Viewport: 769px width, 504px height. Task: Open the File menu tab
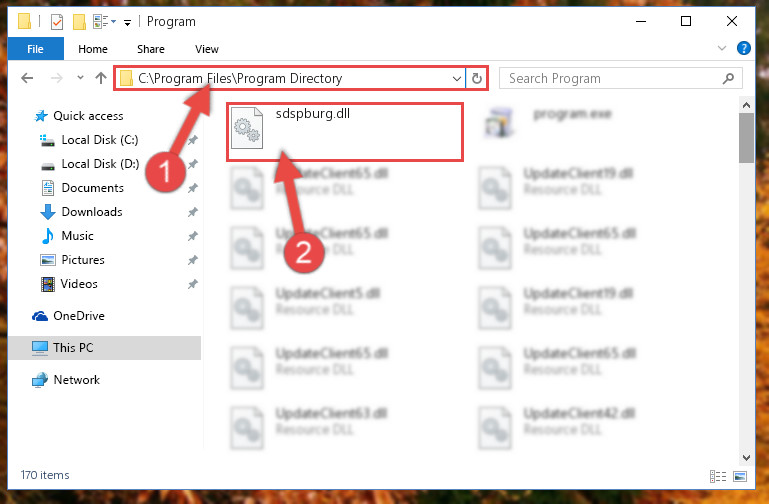35,49
